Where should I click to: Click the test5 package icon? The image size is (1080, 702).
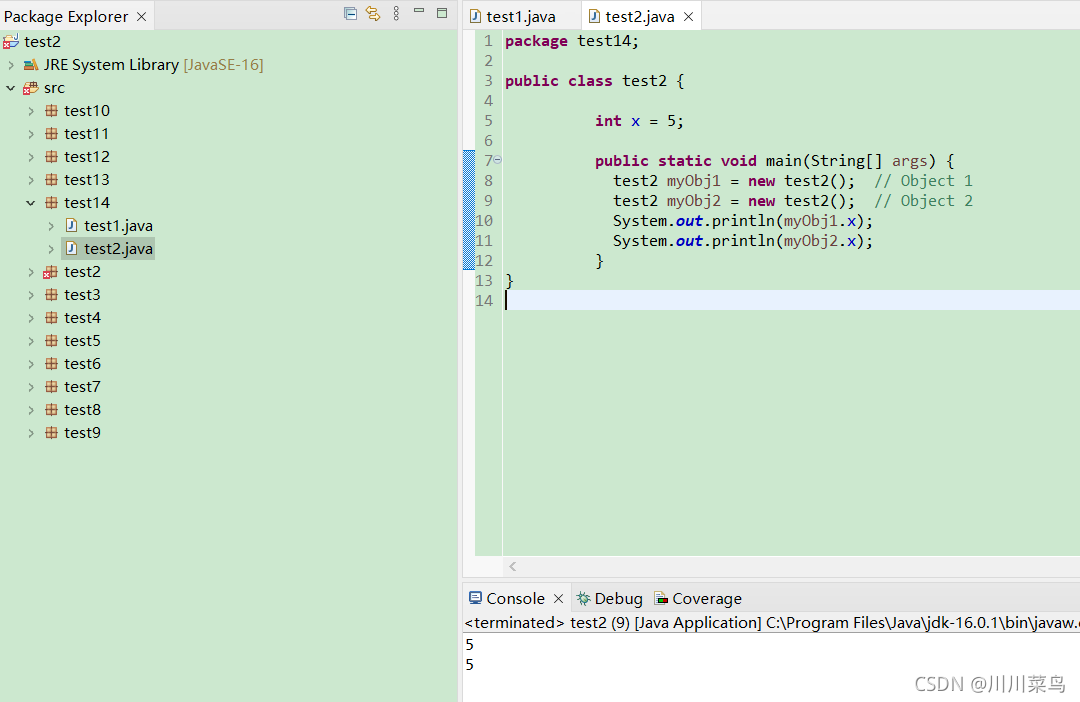(51, 341)
